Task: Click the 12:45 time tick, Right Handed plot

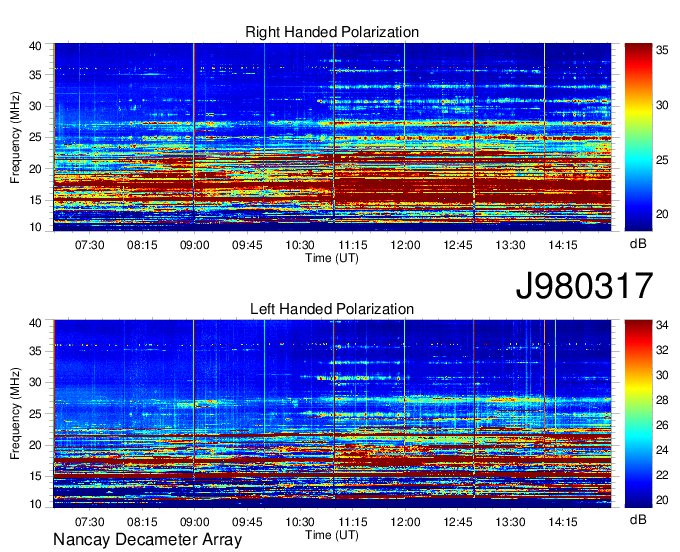Action: click(x=458, y=245)
